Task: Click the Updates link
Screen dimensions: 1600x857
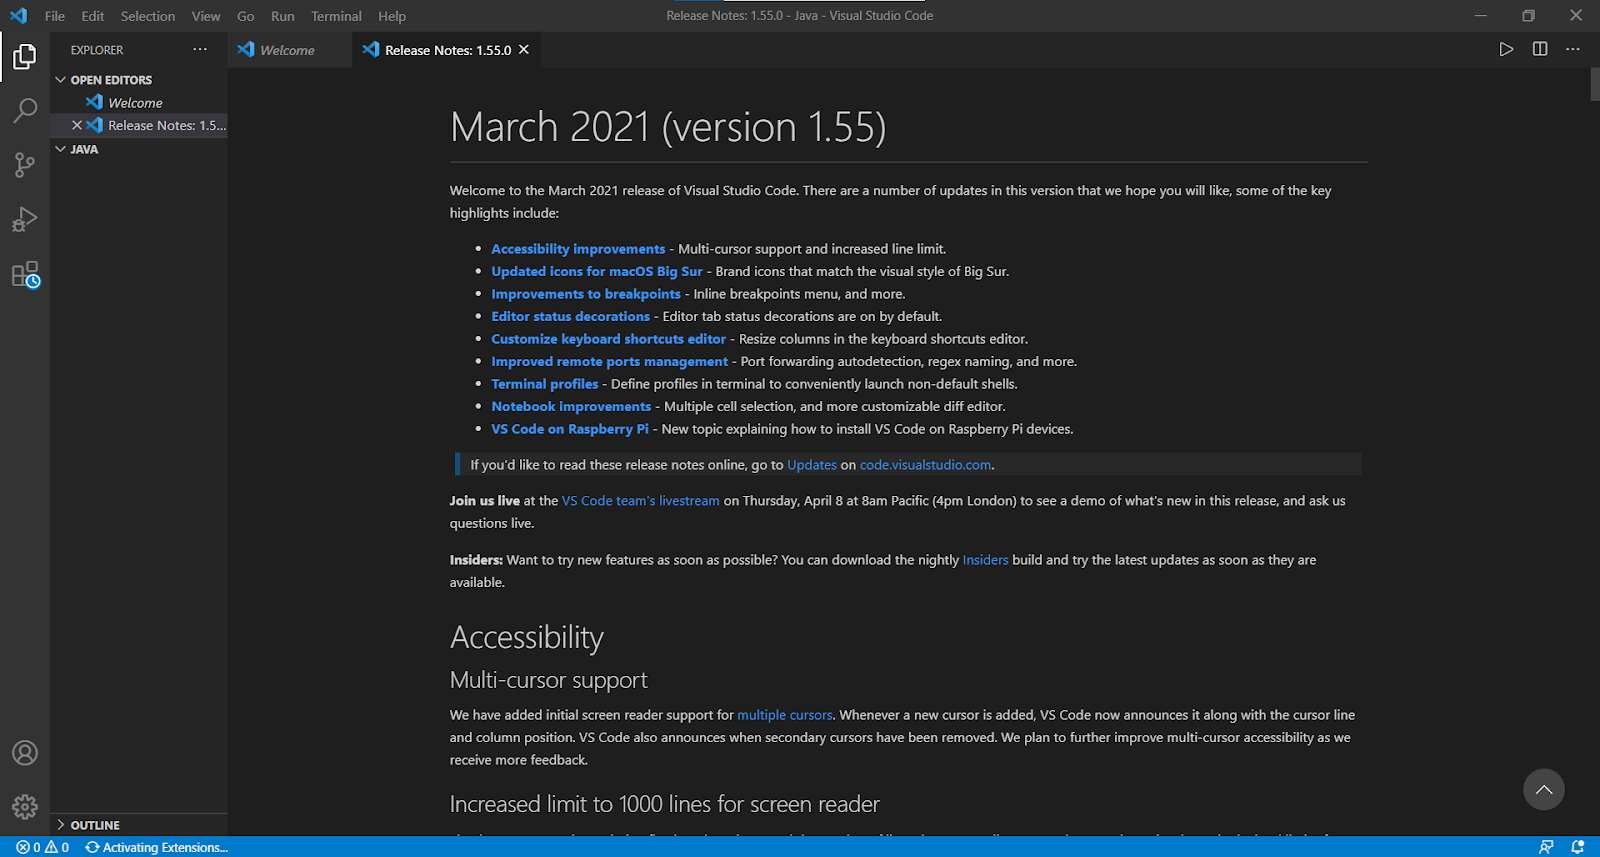Action: tap(812, 465)
